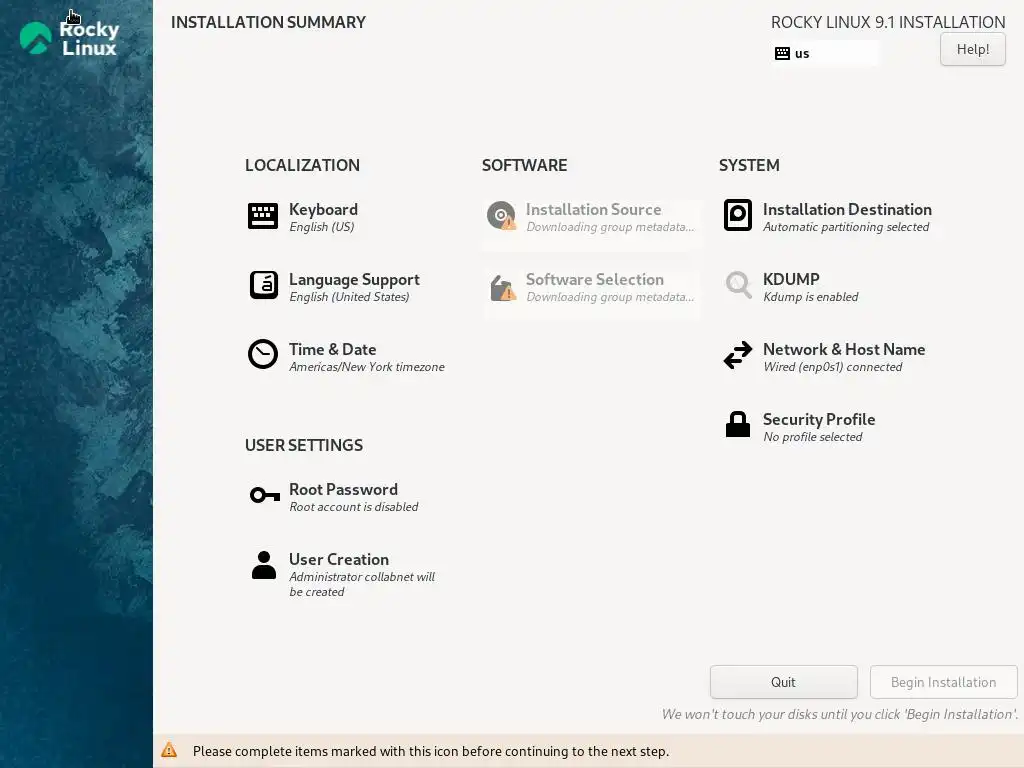The image size is (1024, 768).
Task: Click the Language Support icon
Action: tap(264, 285)
